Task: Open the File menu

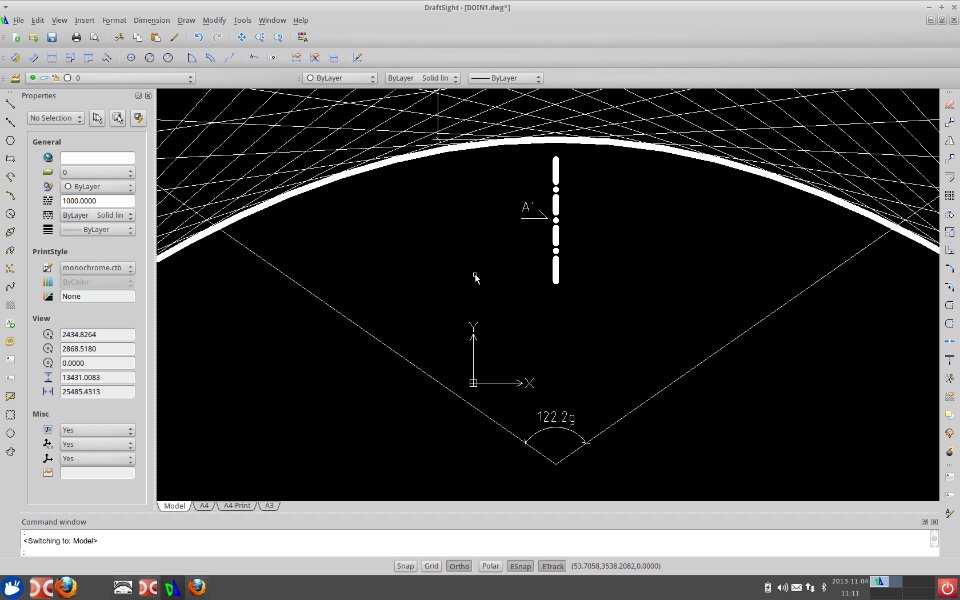Action: pos(18,20)
